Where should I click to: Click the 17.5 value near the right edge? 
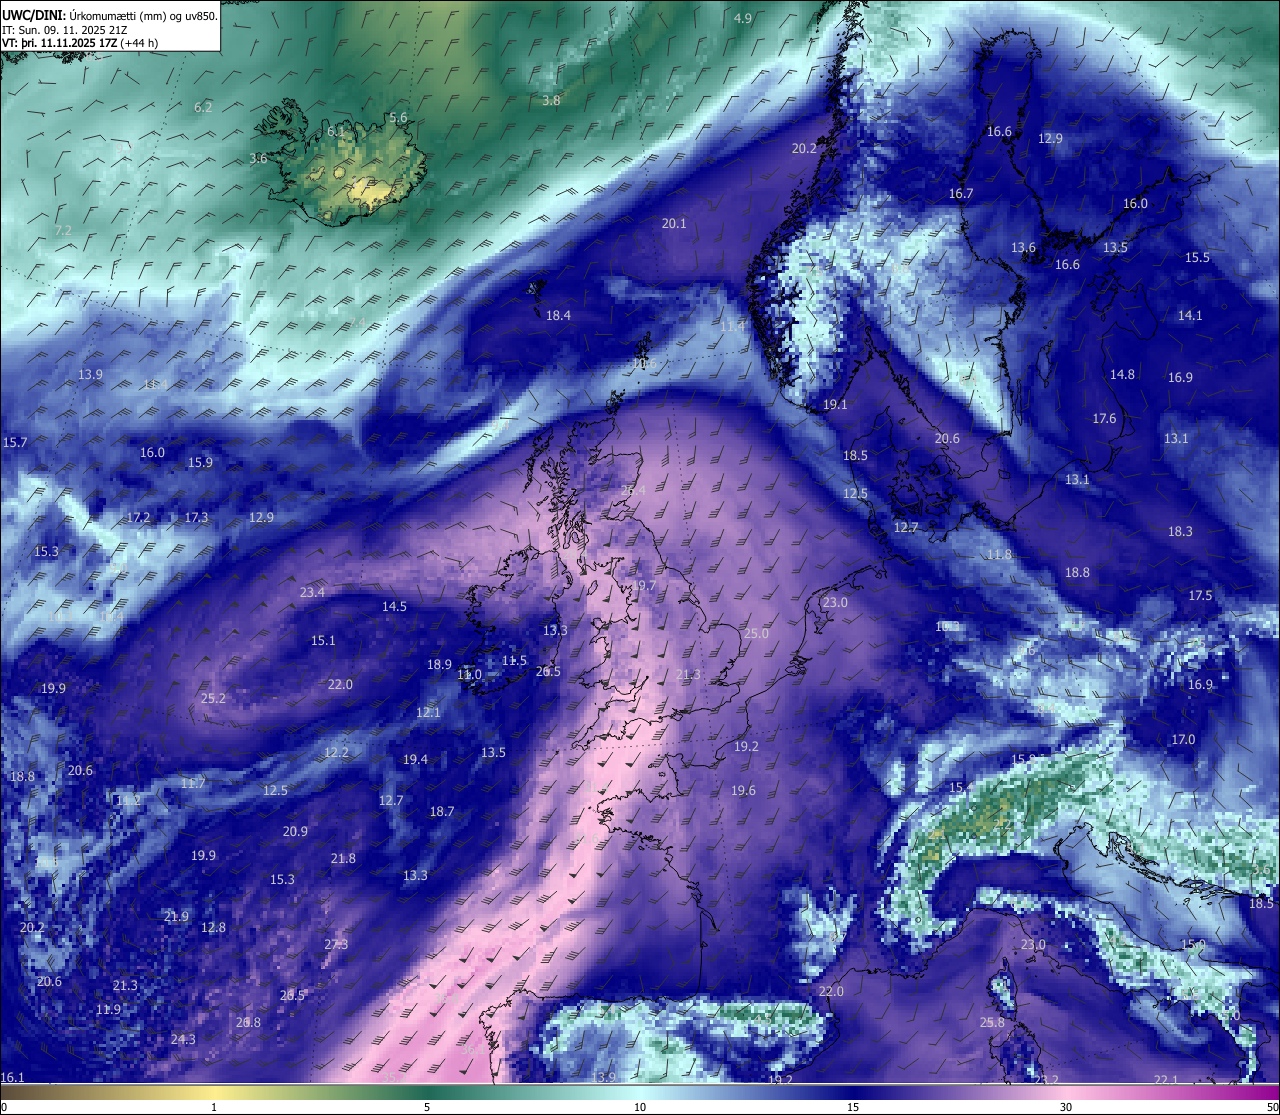[x=1200, y=596]
